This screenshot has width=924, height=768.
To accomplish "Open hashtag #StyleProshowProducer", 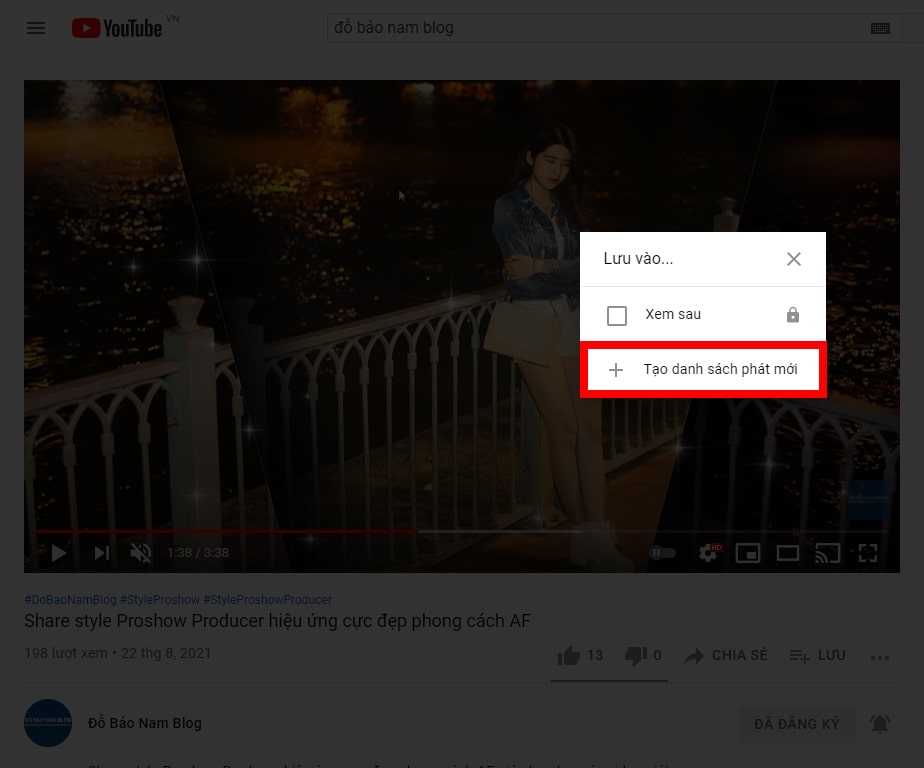I will pos(268,599).
